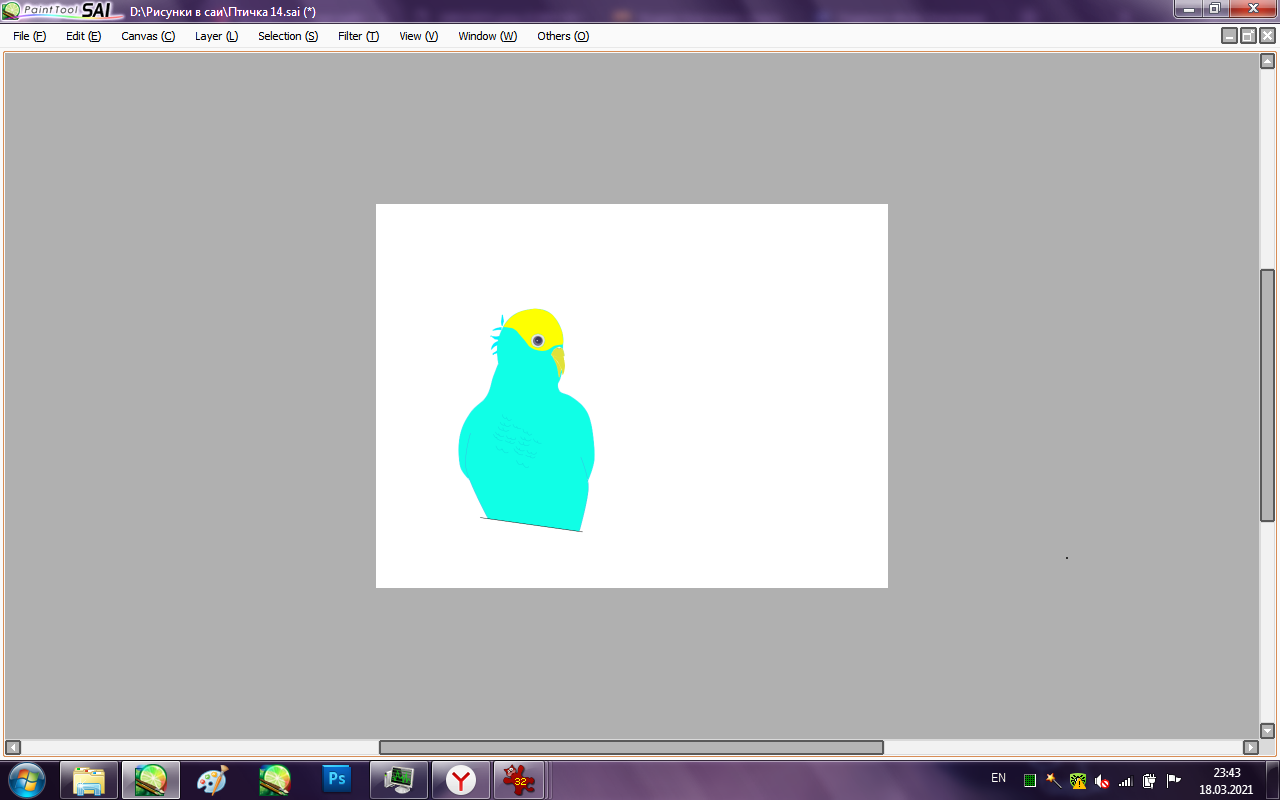Screen dimensions: 1280x800
Task: Open the Layer menu
Action: coord(216,36)
